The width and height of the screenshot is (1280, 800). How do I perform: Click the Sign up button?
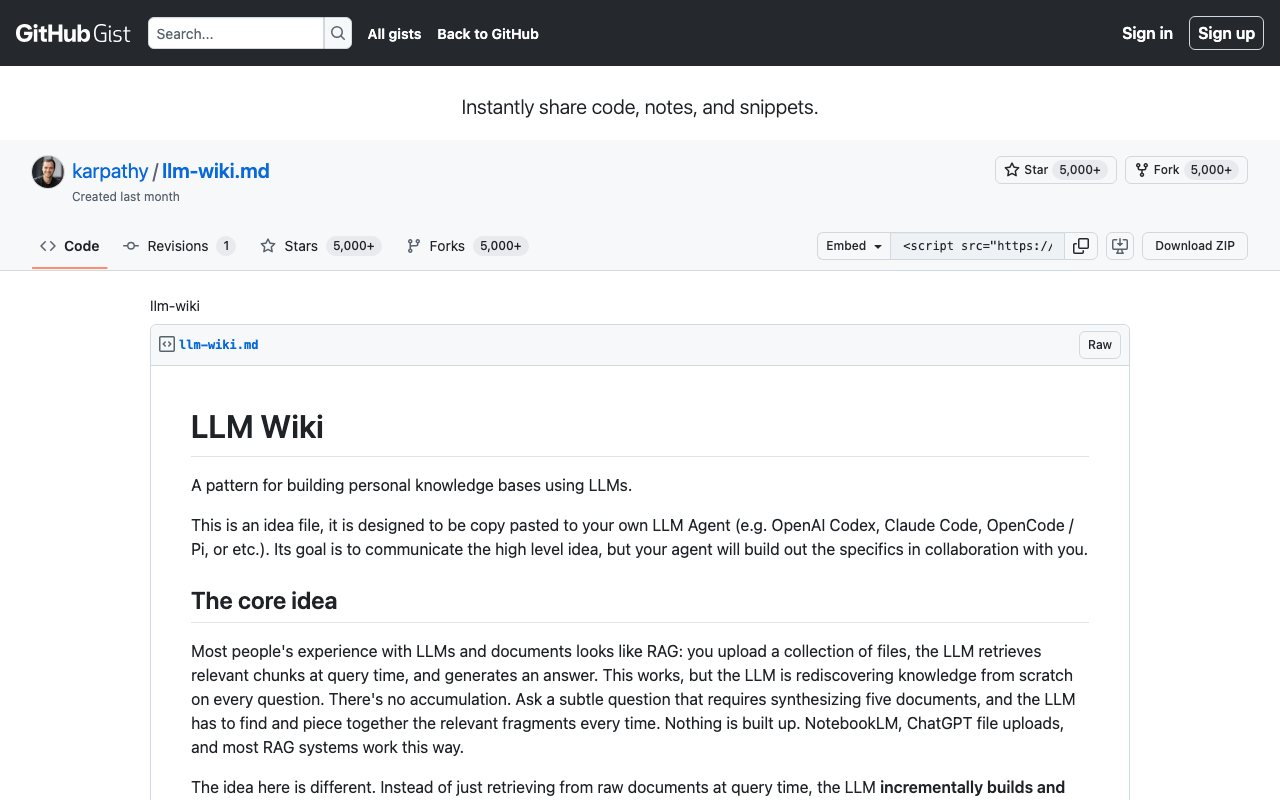click(x=1226, y=33)
